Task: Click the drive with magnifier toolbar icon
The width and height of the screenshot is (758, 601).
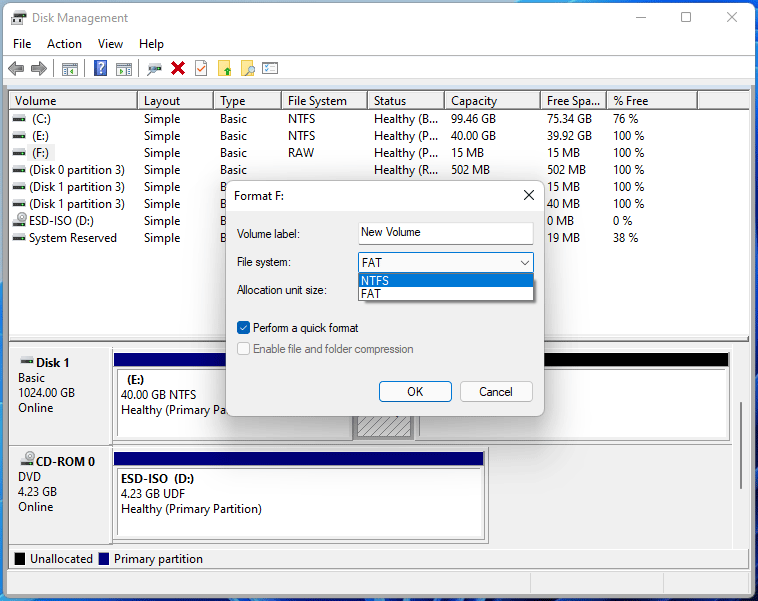Action: coord(154,69)
